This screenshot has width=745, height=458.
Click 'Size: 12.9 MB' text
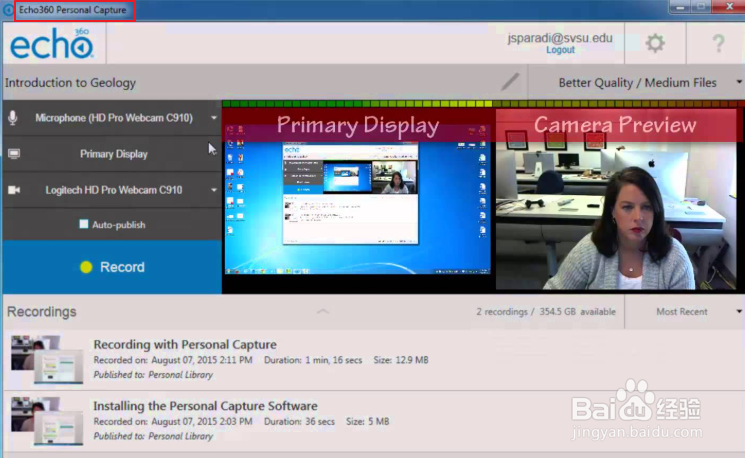pos(401,360)
